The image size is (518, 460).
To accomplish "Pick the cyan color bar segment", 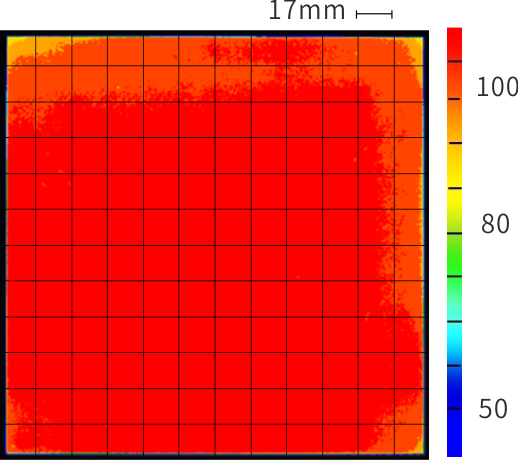I will click(x=454, y=343).
